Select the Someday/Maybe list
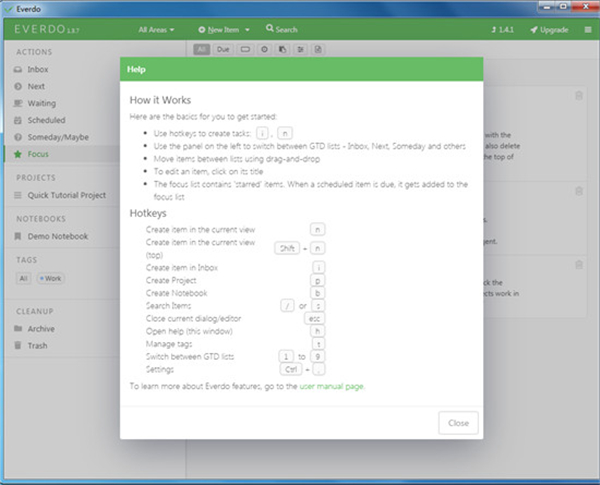 [55, 137]
